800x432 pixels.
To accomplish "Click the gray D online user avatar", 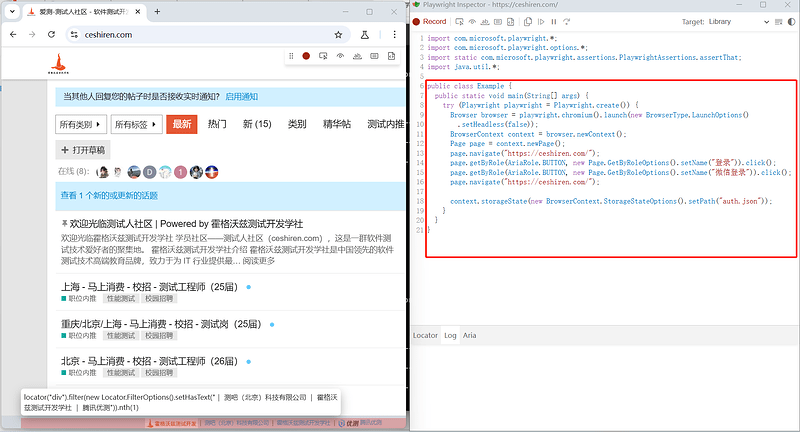I will [x=149, y=172].
